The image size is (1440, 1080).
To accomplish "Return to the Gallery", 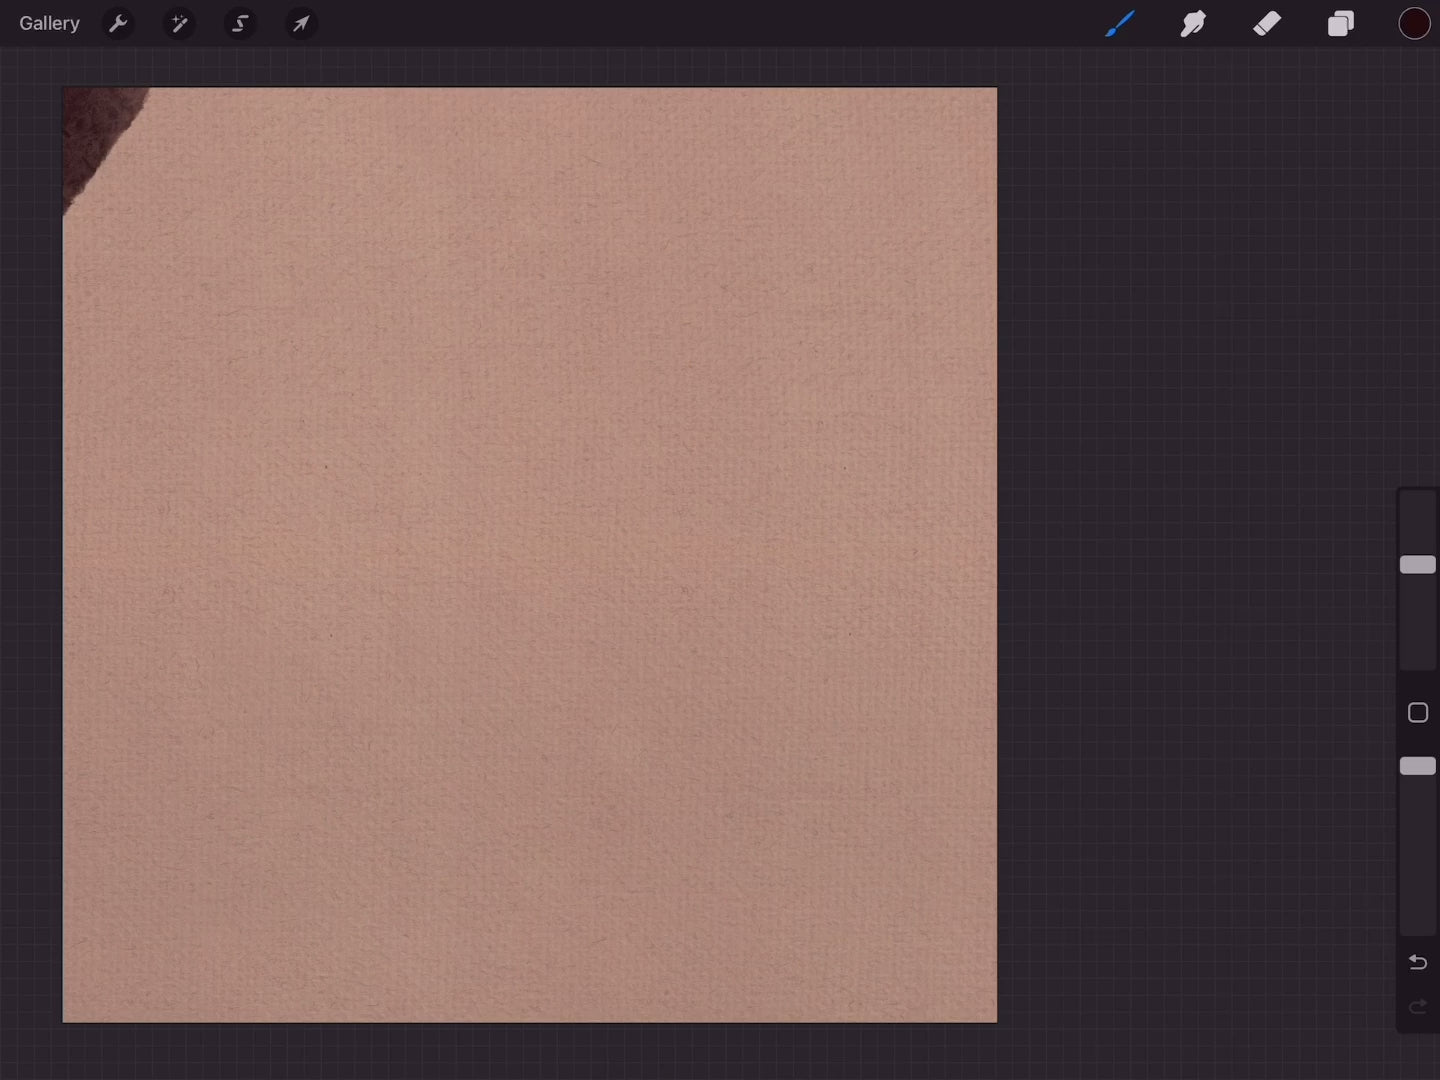I will click(49, 23).
